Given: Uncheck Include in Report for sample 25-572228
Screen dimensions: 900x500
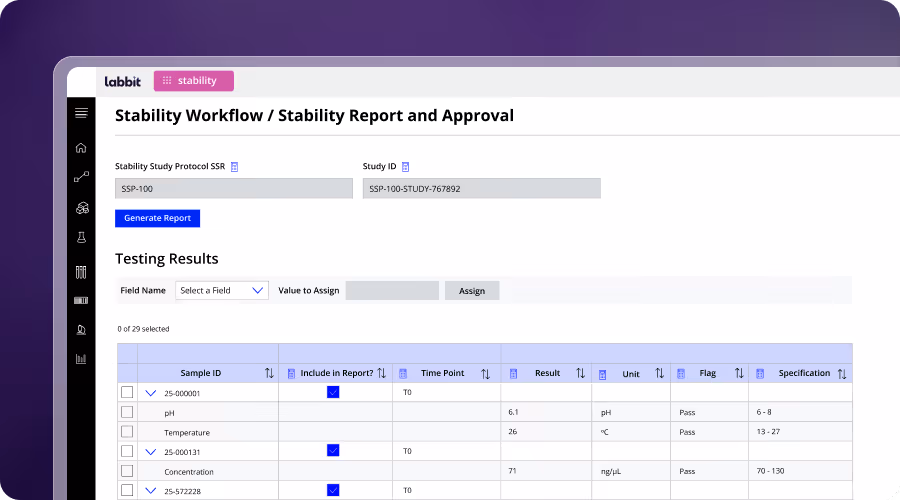Looking at the screenshot, I should [333, 490].
